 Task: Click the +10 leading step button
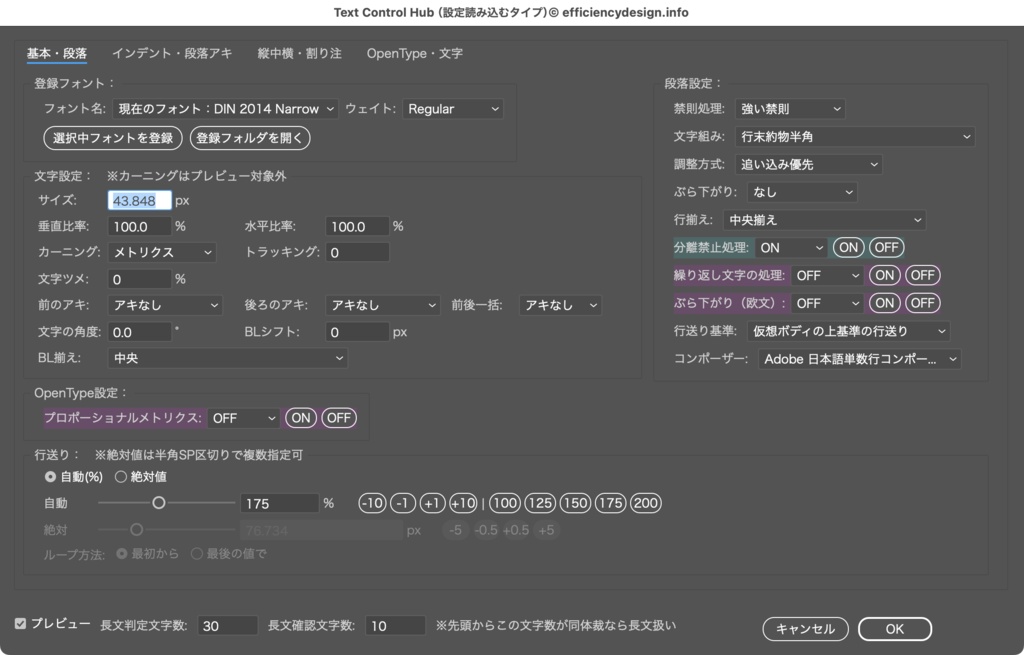463,503
